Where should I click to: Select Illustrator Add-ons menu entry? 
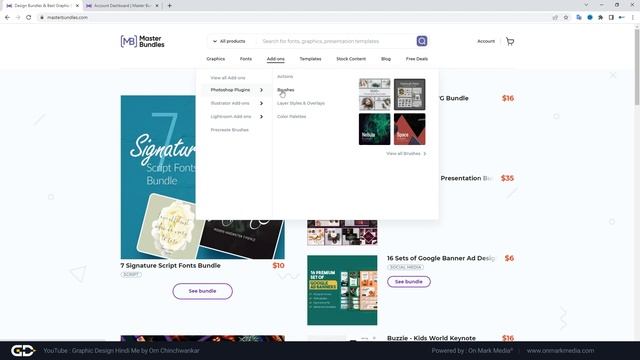(x=230, y=103)
